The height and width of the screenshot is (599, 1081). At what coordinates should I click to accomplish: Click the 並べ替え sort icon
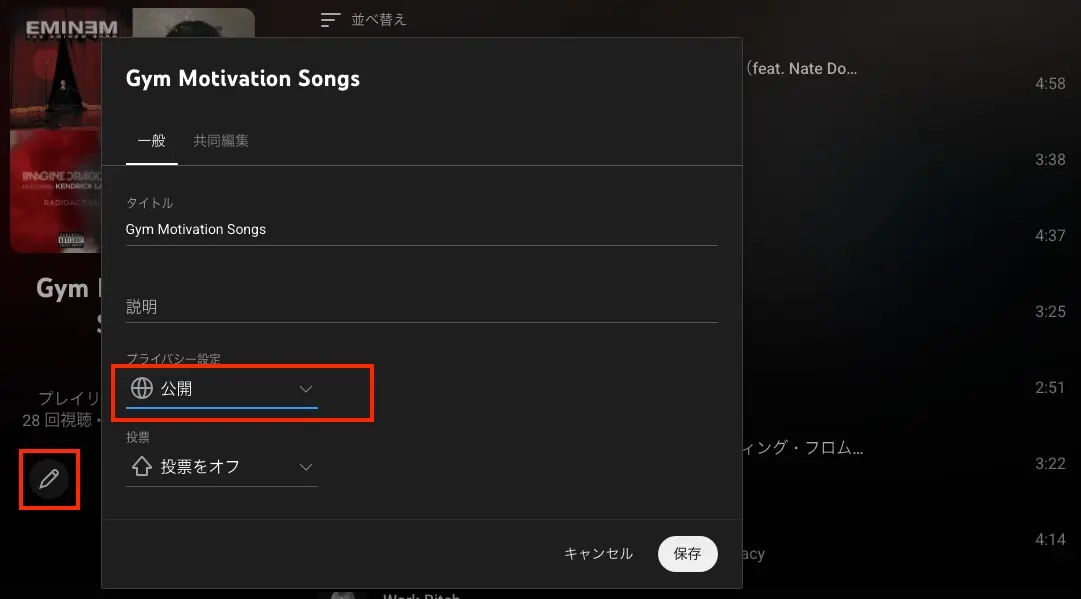330,18
